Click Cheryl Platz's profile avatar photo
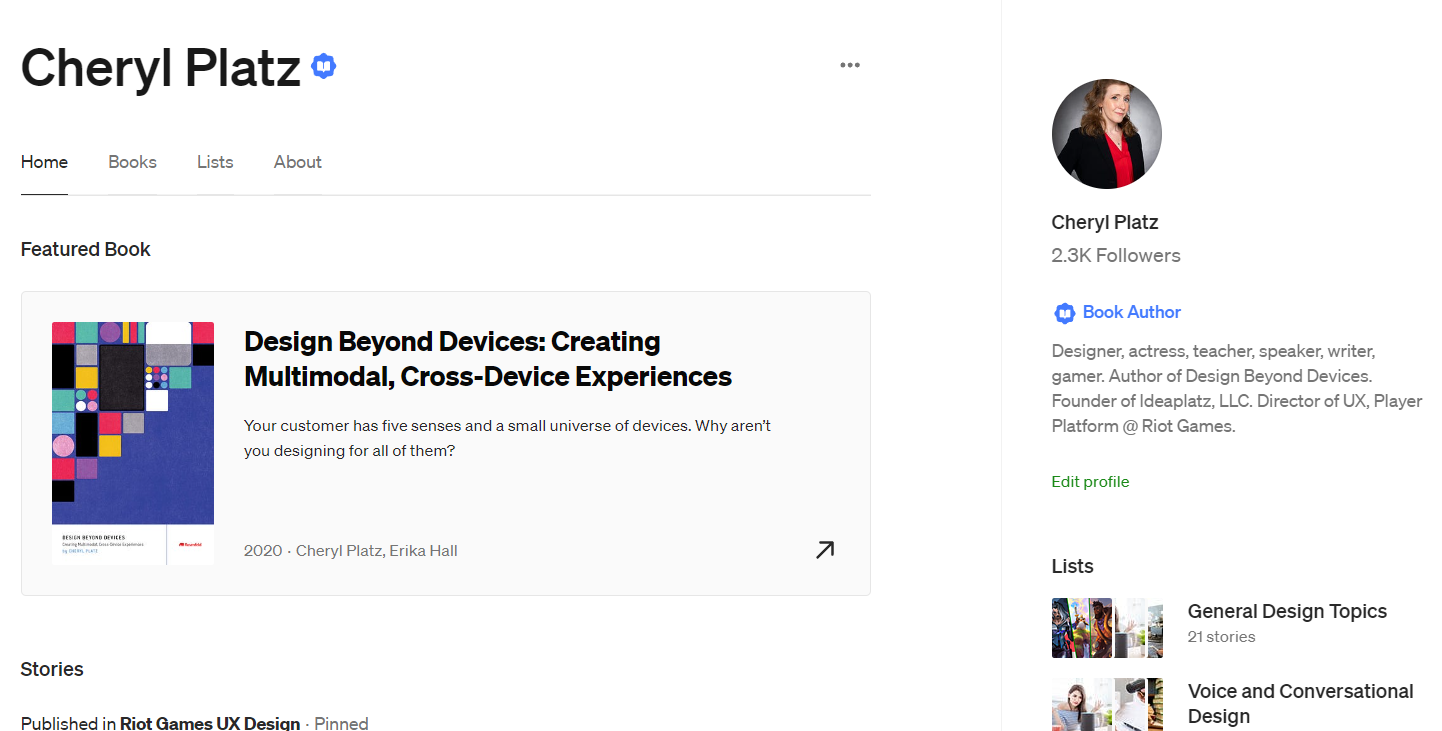The height and width of the screenshot is (731, 1442). 1106,134
